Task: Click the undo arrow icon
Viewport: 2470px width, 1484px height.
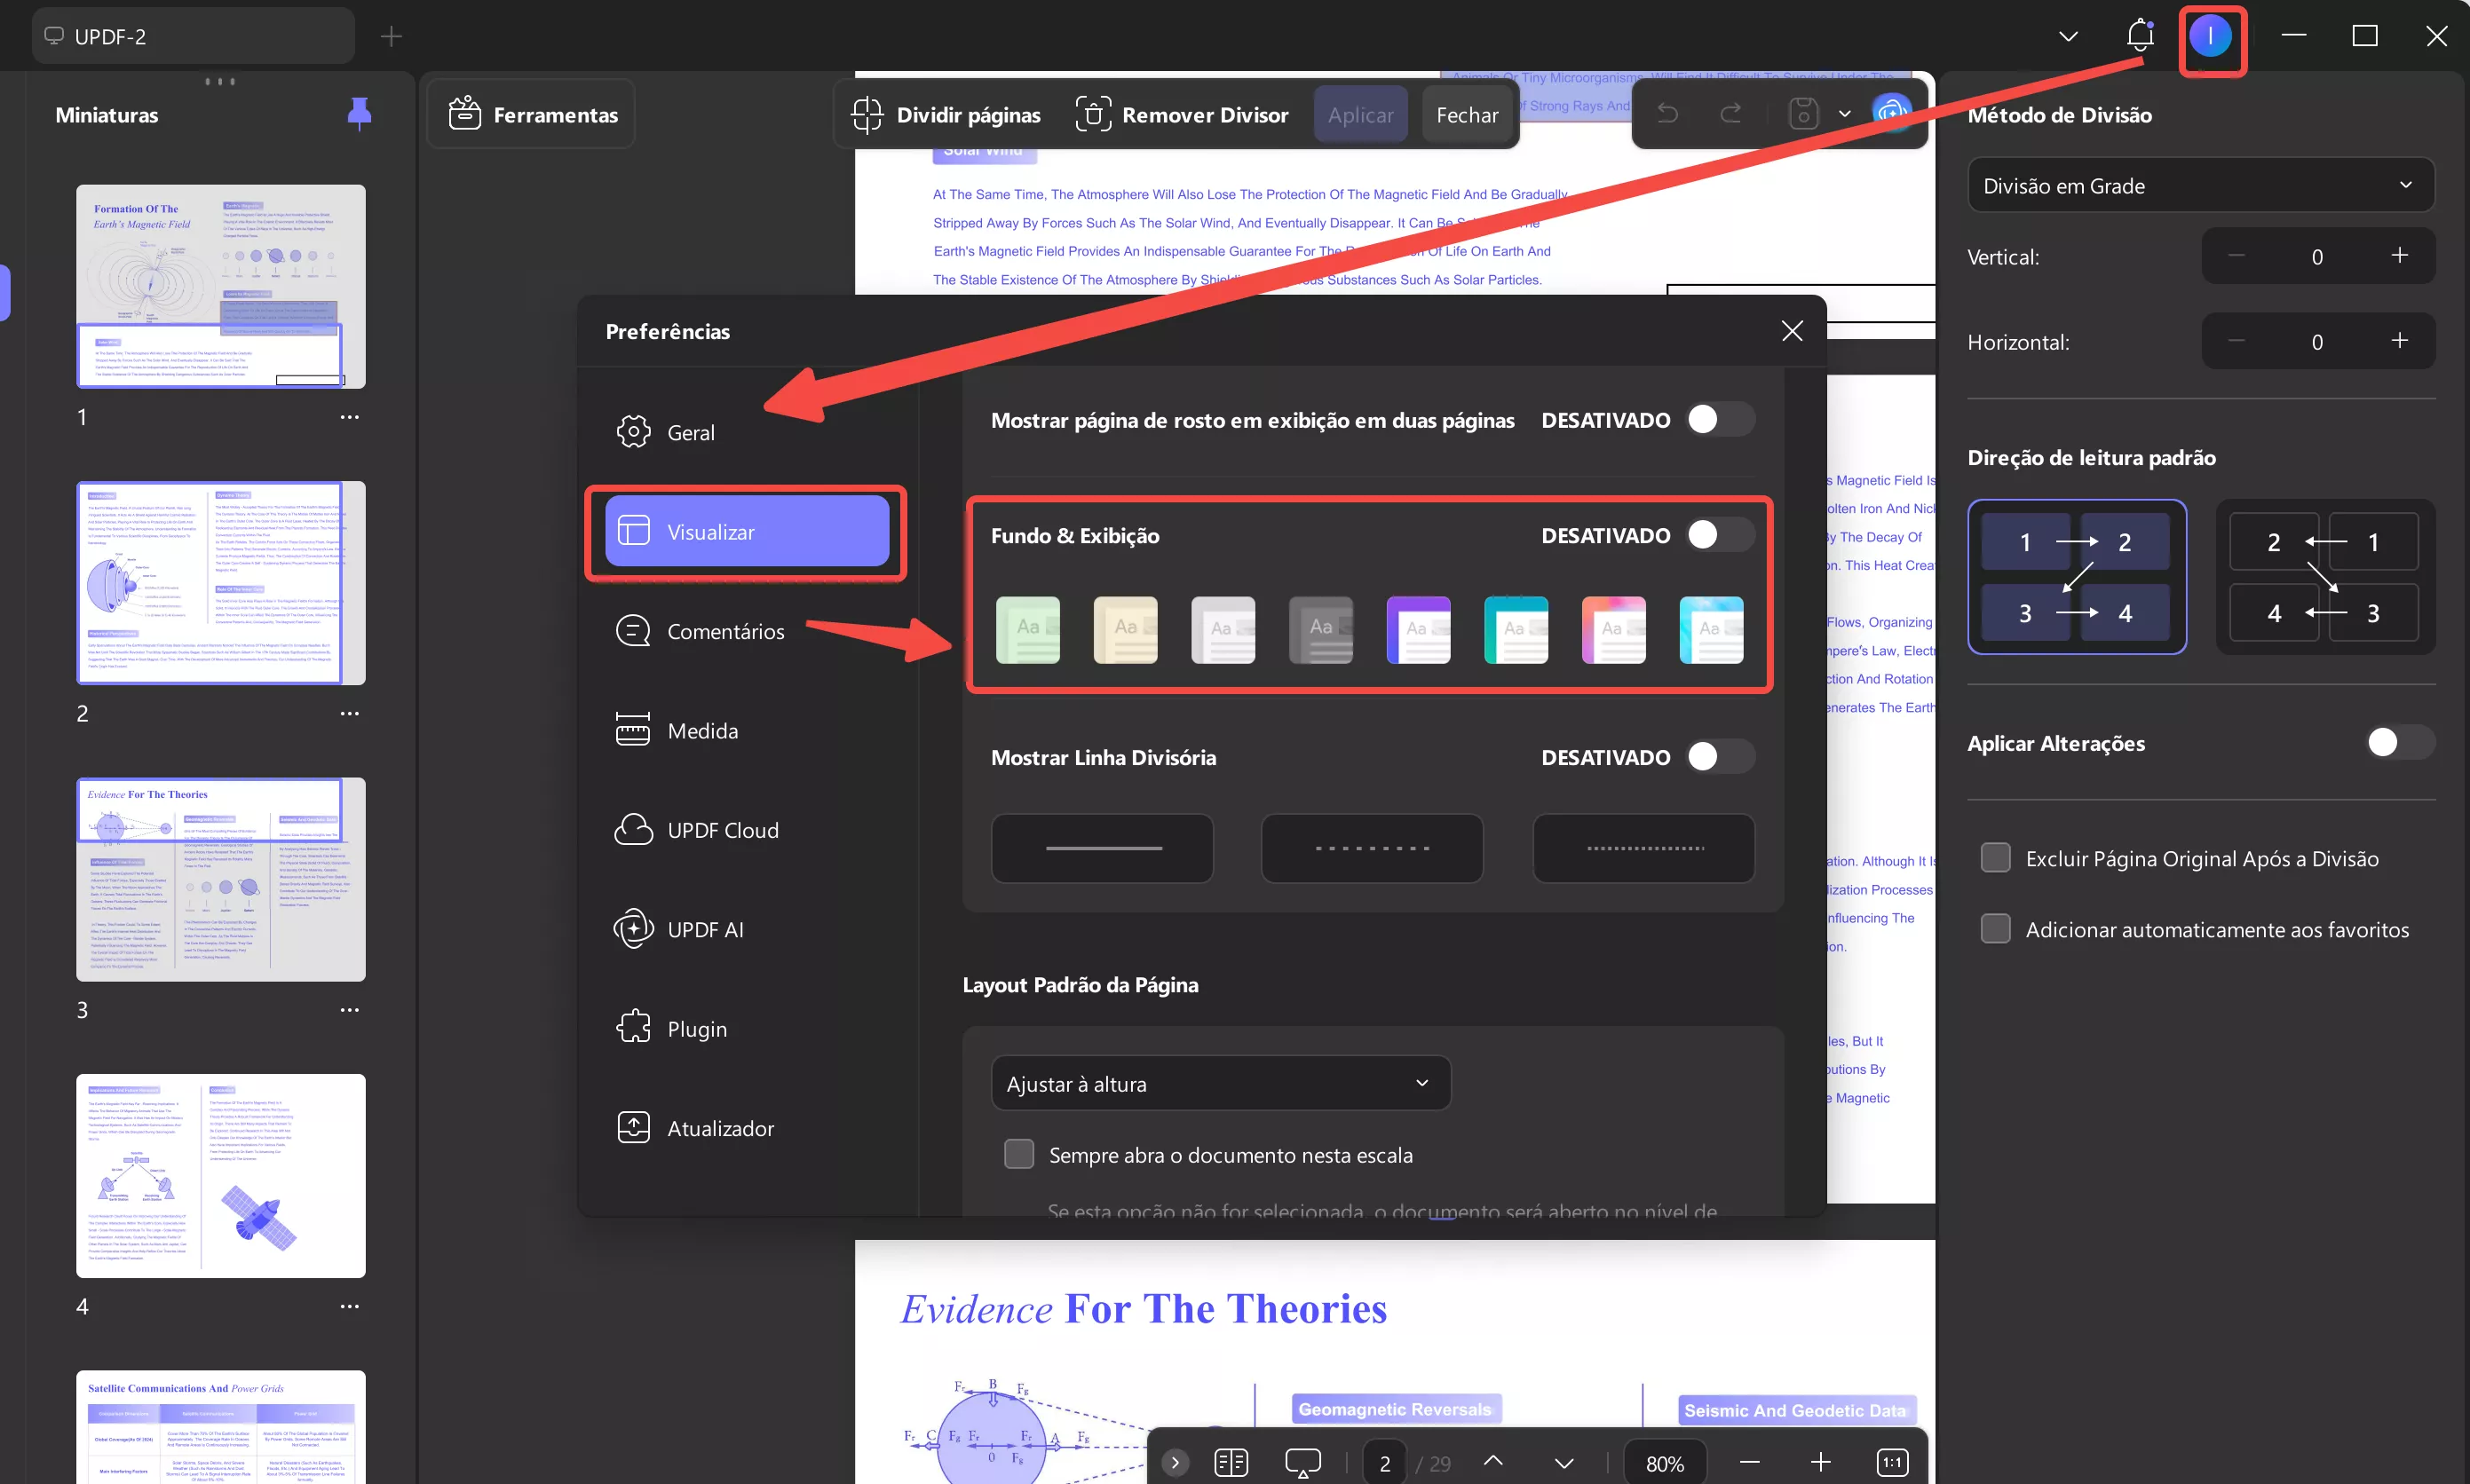Action: [1667, 114]
